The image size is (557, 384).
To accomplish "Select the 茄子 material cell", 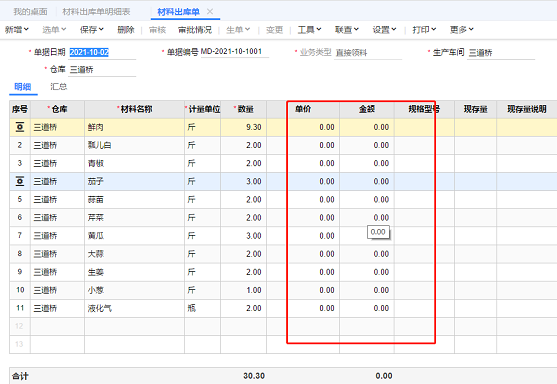I will coord(135,182).
